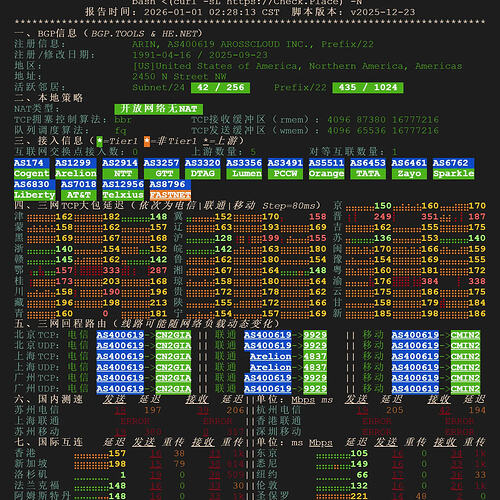Click the 开放网络无NAT green badge

158,109
